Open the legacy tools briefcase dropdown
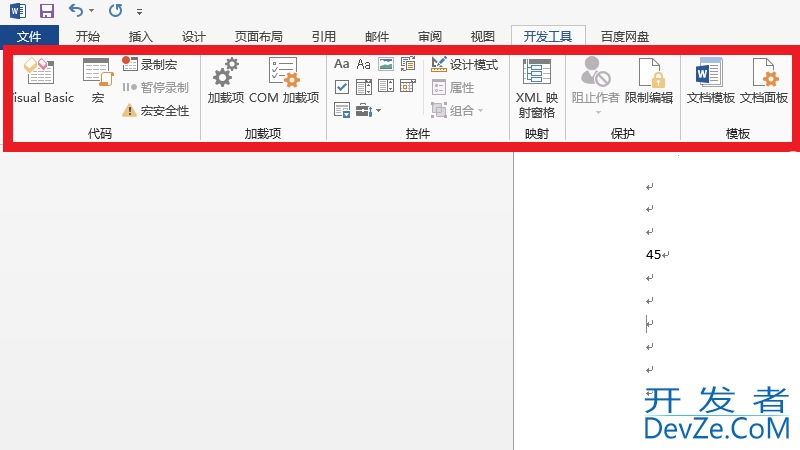 coord(368,110)
